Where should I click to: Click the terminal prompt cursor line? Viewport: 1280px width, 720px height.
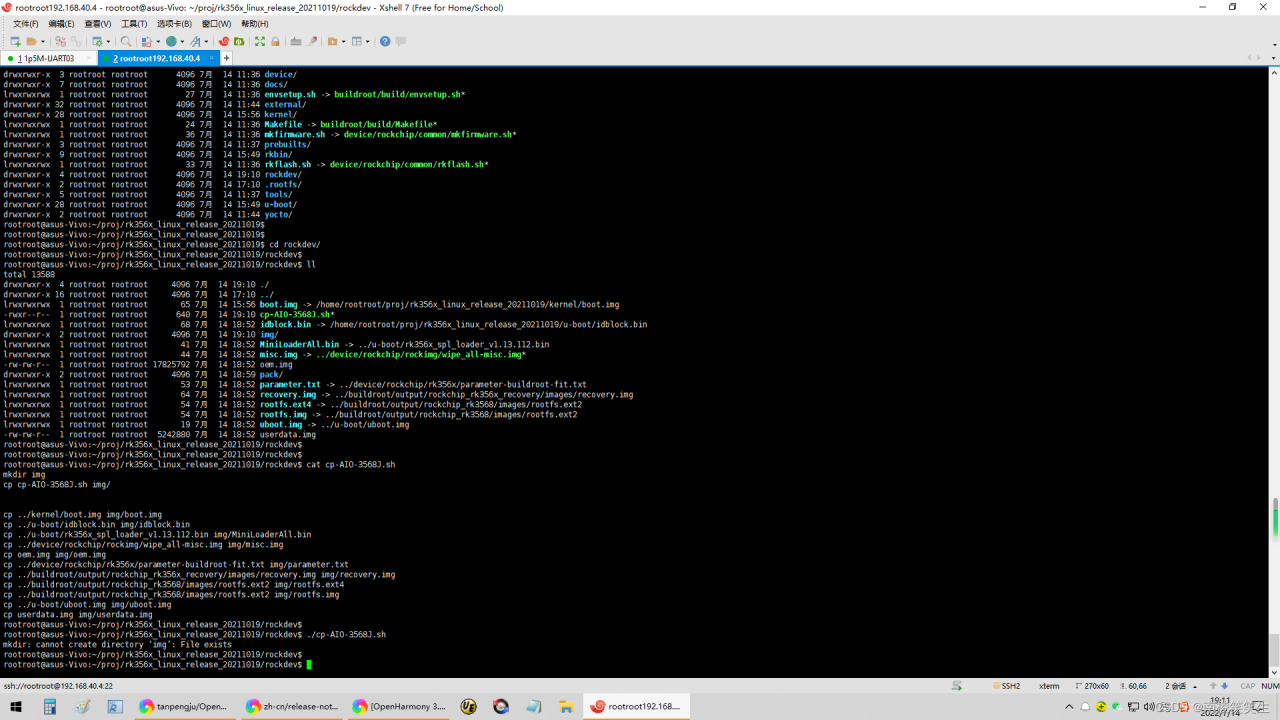tap(156, 664)
